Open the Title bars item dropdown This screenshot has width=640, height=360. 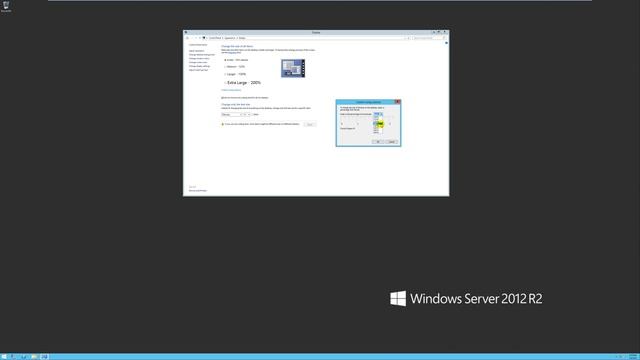pos(231,115)
